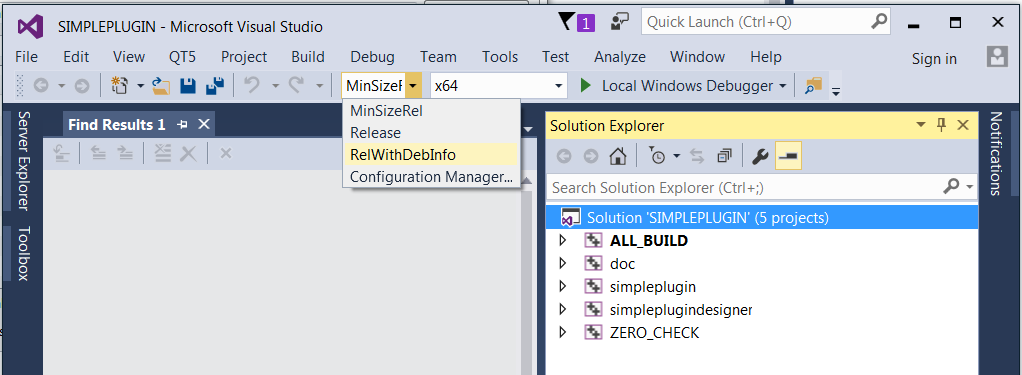Open Properties wrench icon in Solution Explorer
This screenshot has height=375, width=1022.
point(759,156)
